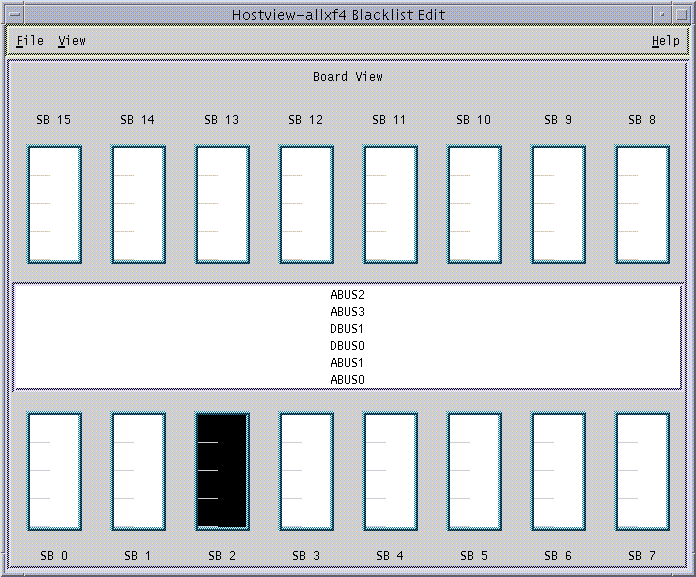Maximize the Blacklist Edit window
The width and height of the screenshot is (696, 577).
[681, 14]
